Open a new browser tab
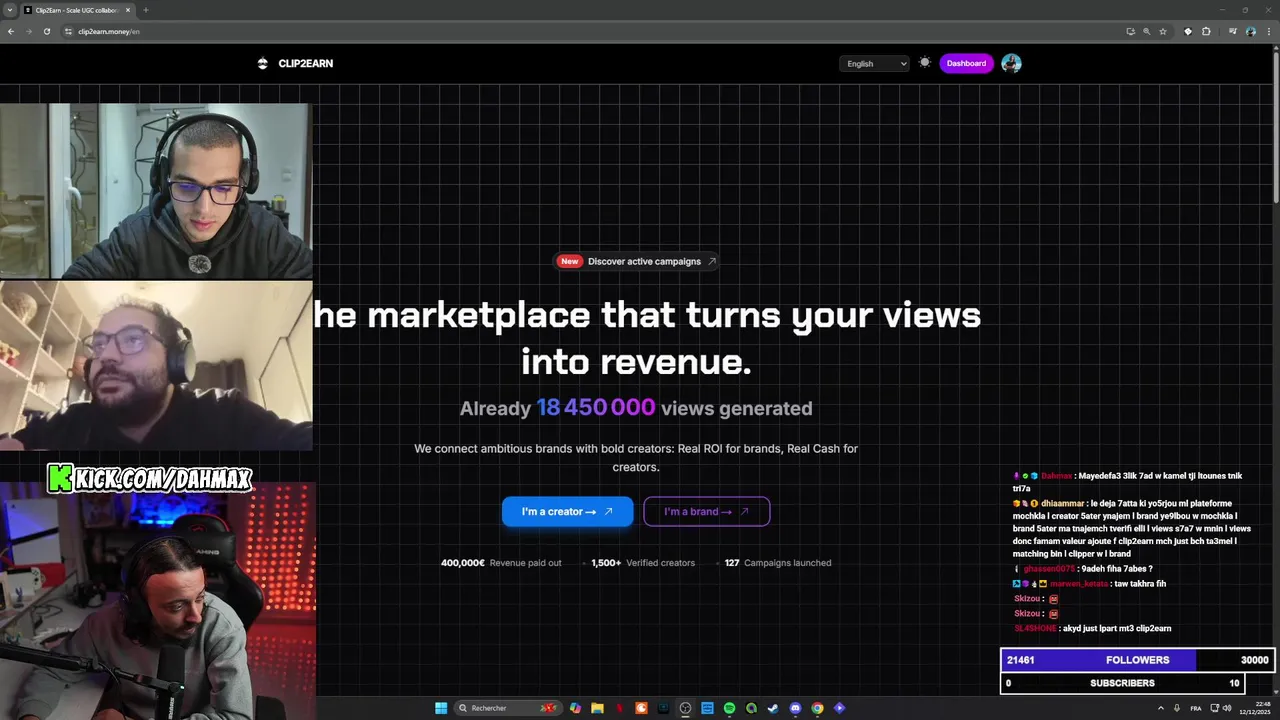This screenshot has height=720, width=1280. pyautogui.click(x=145, y=10)
